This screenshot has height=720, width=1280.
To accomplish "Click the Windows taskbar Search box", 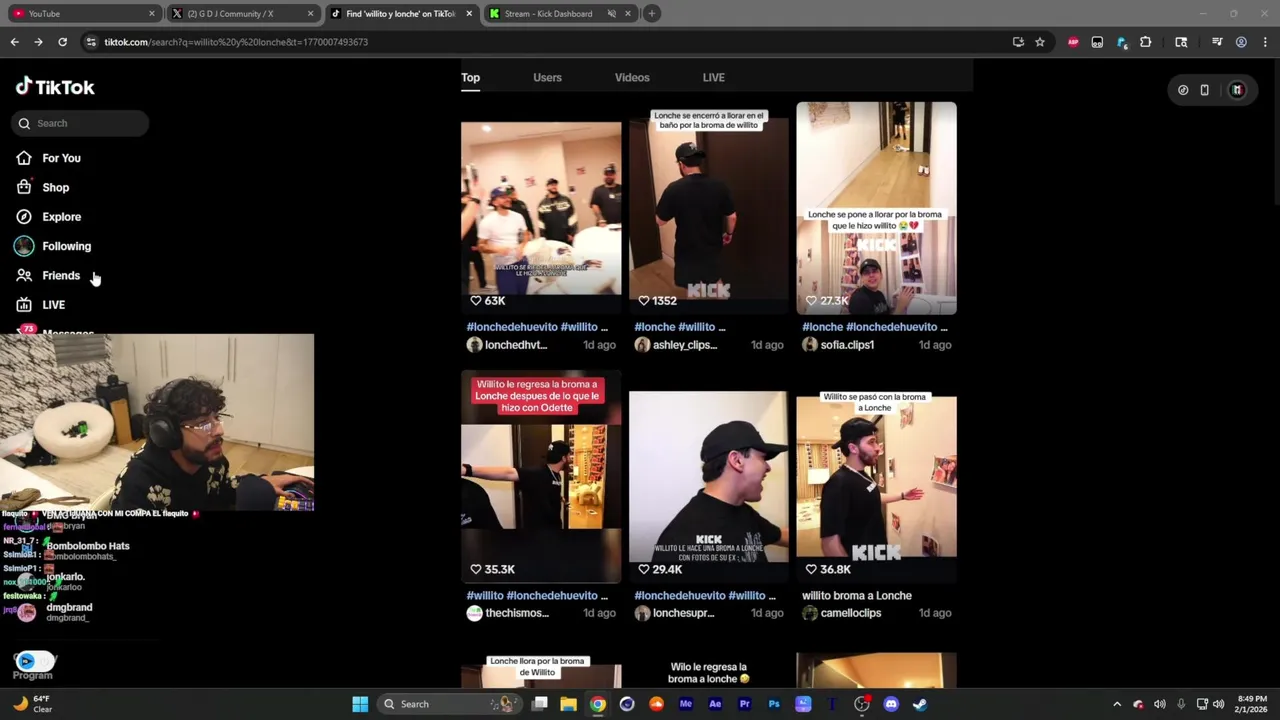I will 450,704.
